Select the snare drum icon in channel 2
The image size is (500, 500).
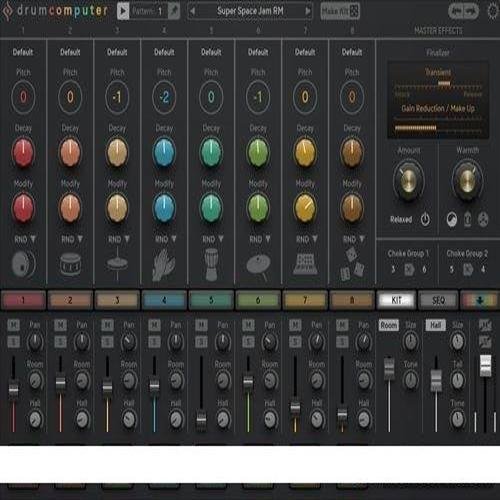[x=70, y=264]
